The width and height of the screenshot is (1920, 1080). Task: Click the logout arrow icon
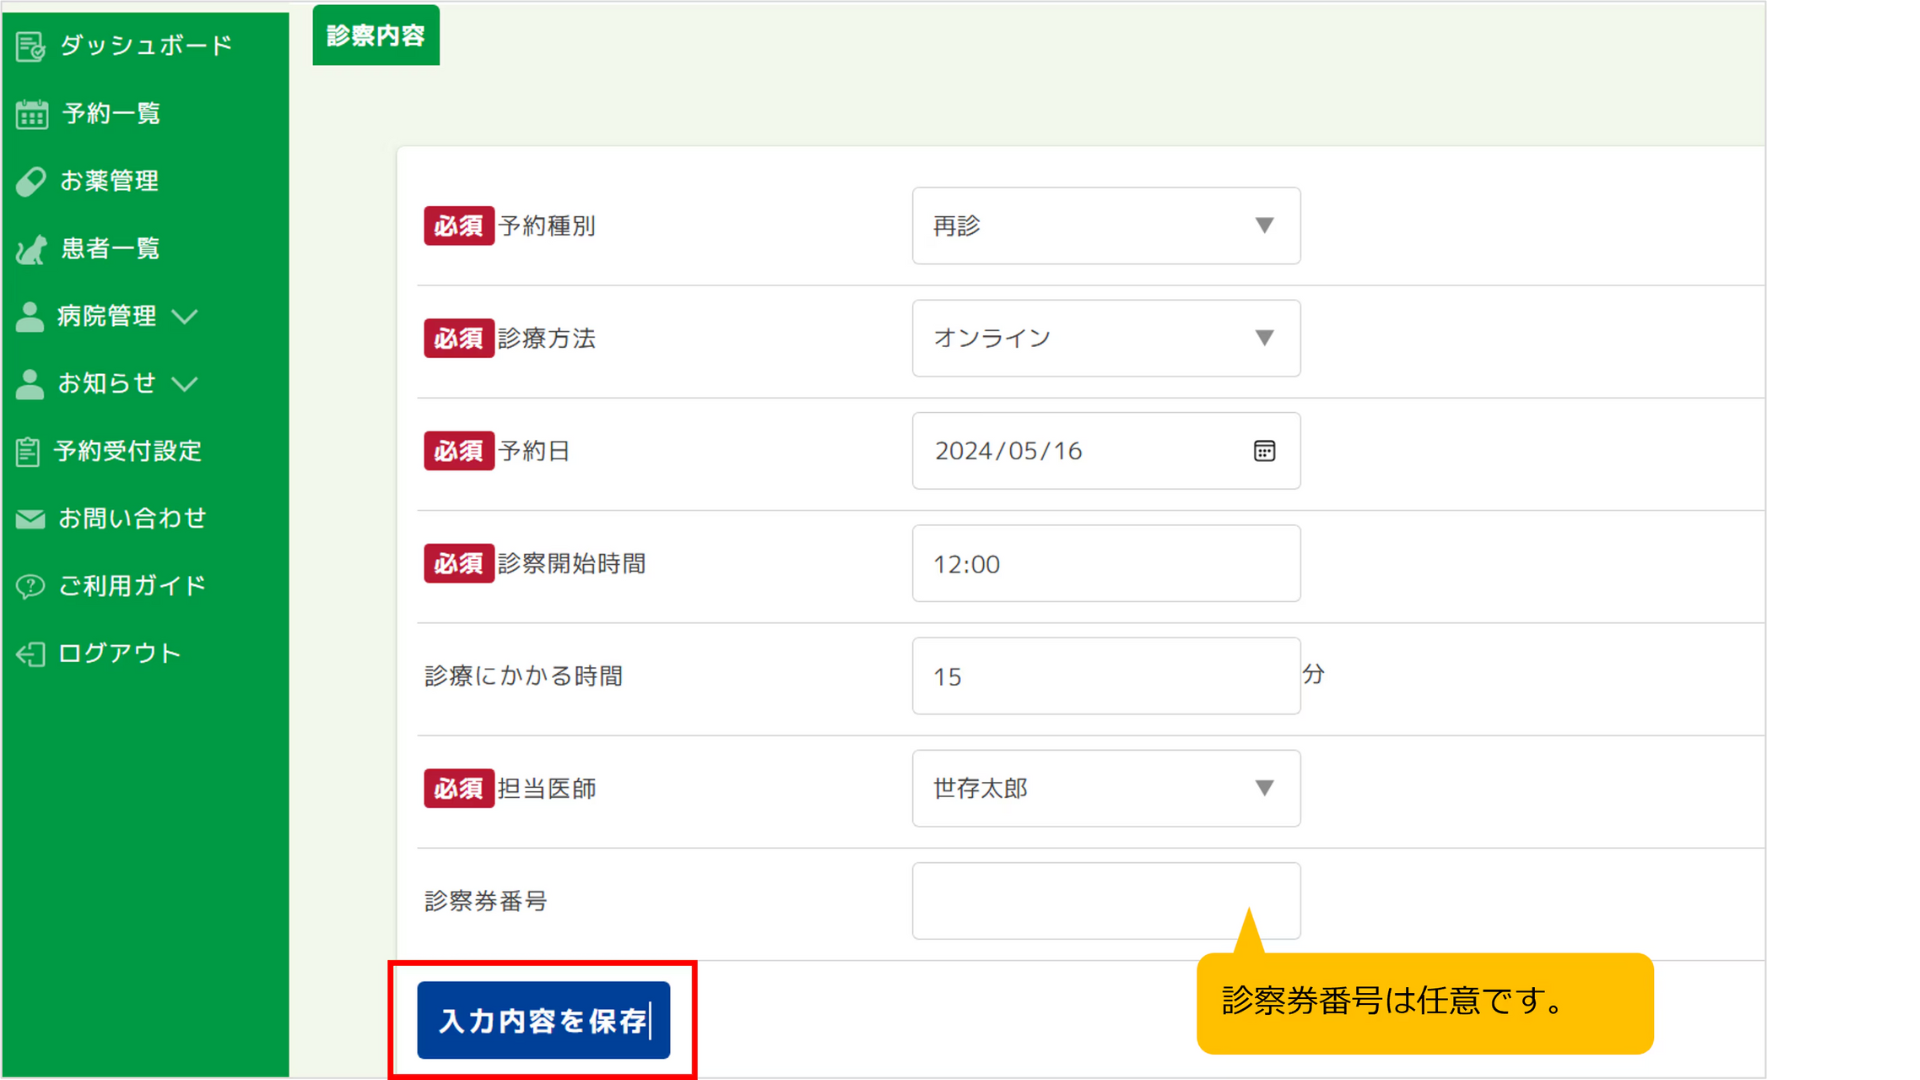[x=31, y=654]
